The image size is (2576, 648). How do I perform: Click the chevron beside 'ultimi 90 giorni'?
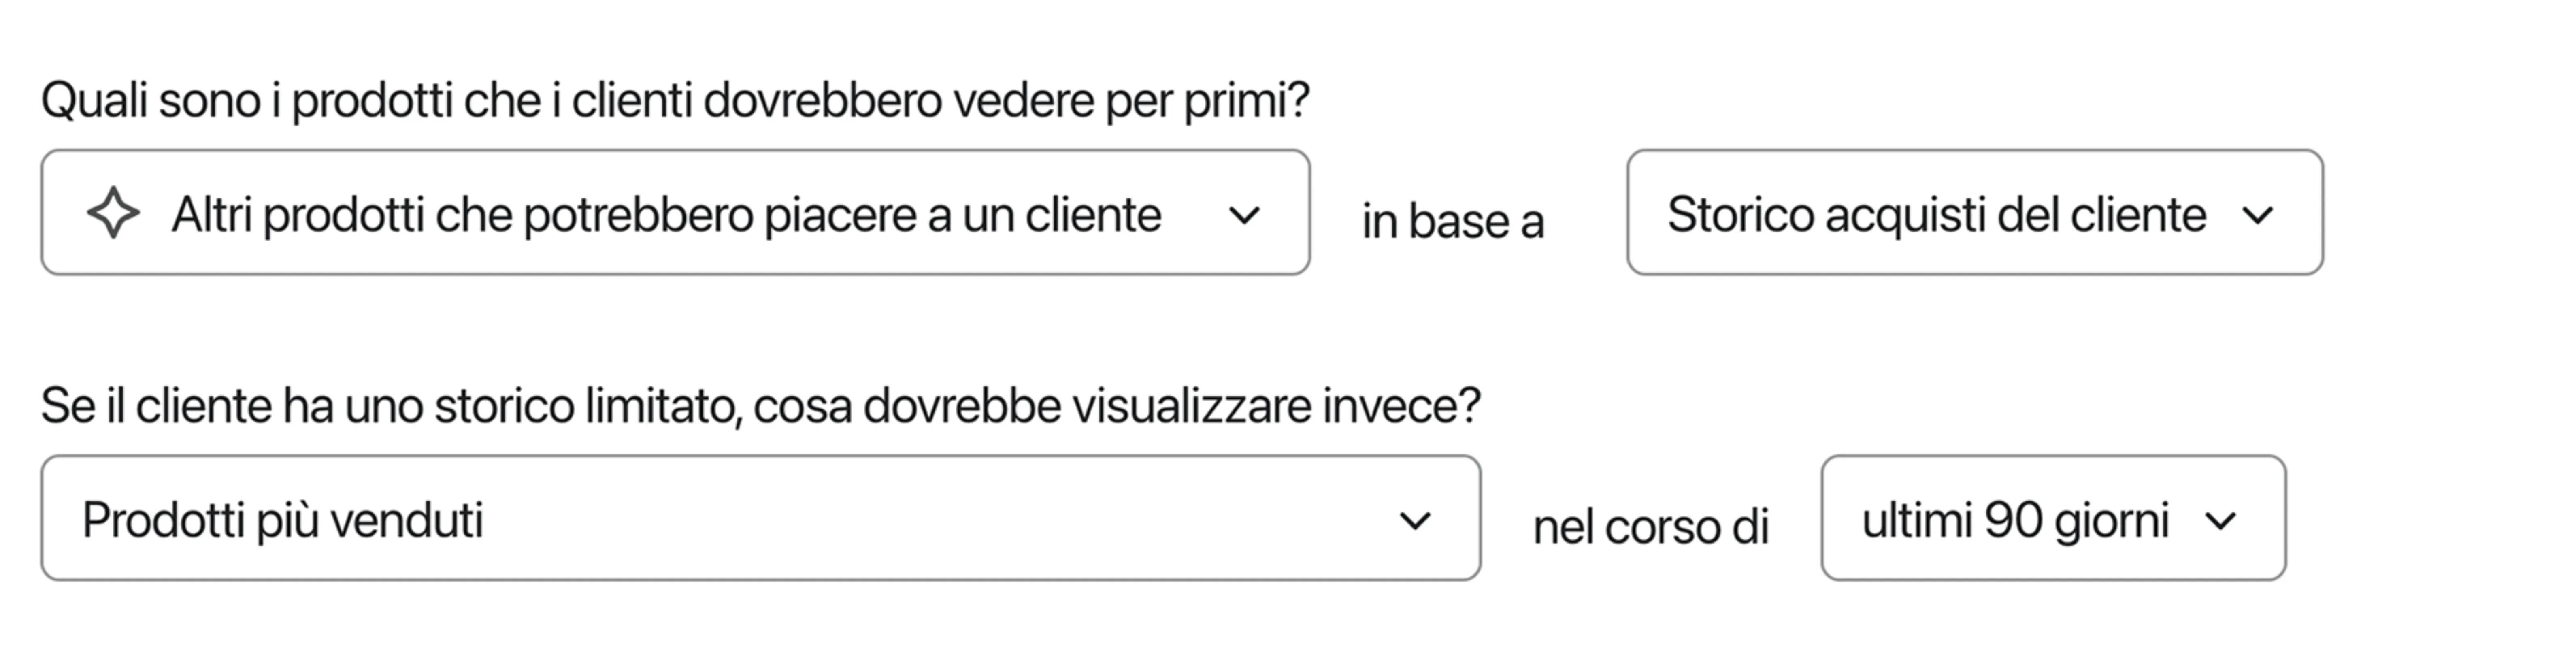[x=2221, y=521]
